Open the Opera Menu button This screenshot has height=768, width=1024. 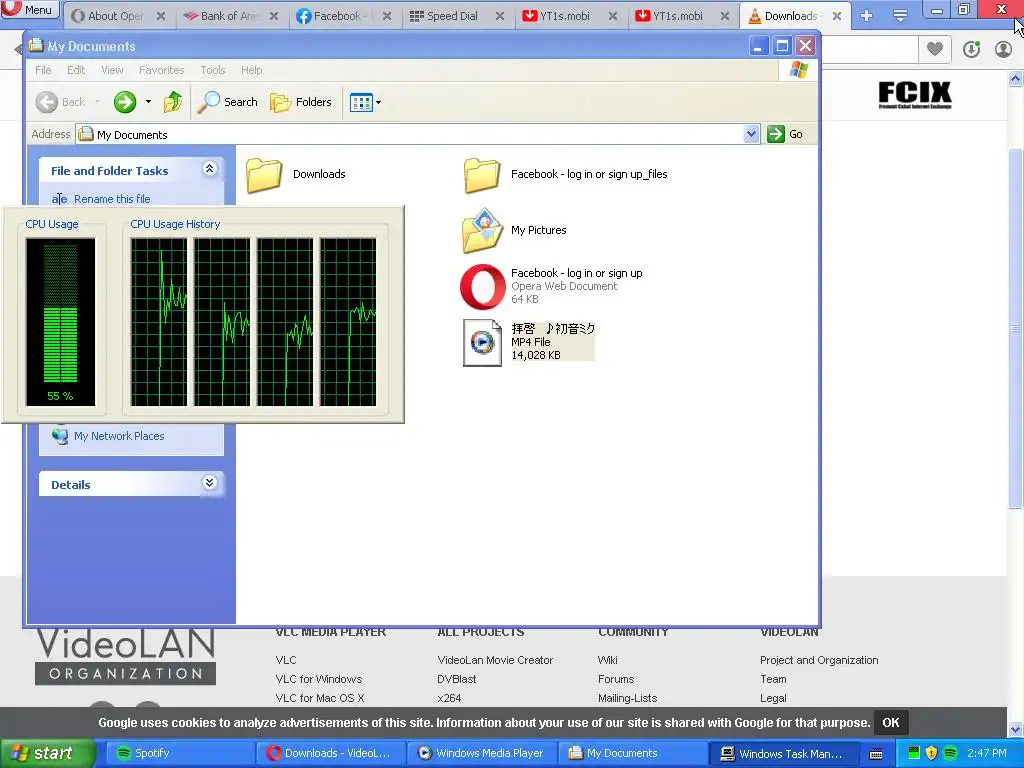point(29,9)
